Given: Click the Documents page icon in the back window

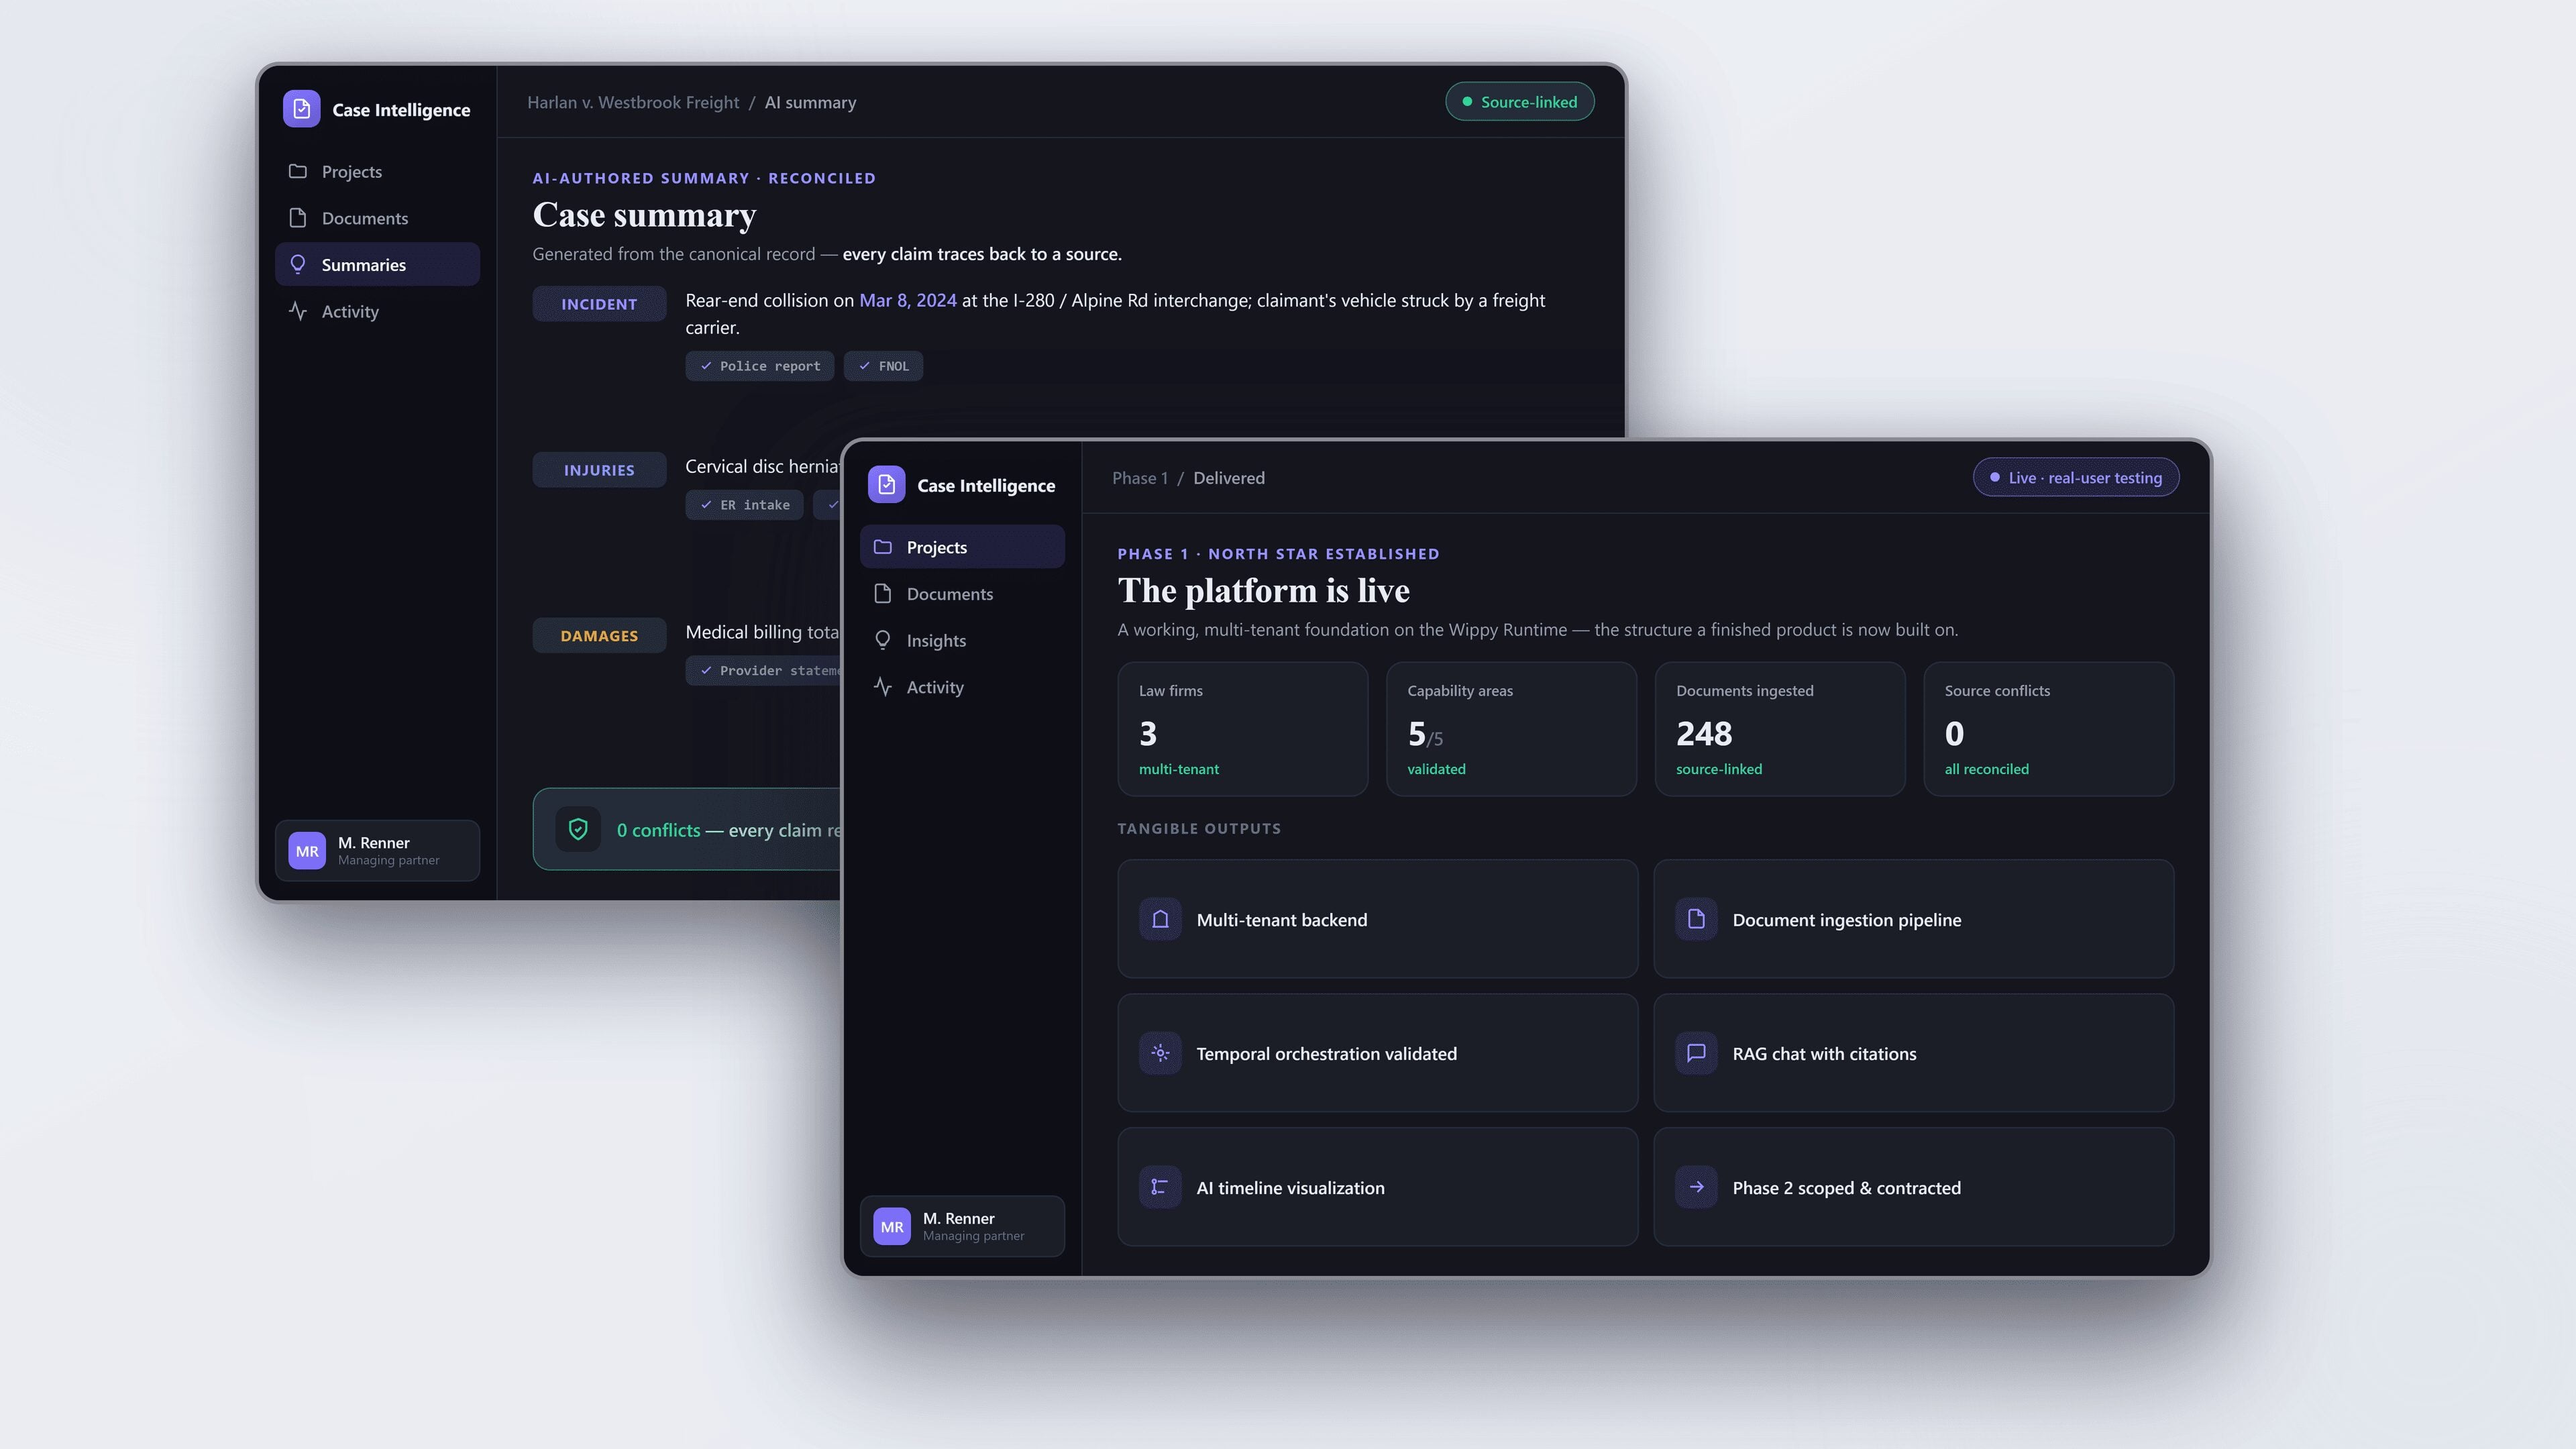Looking at the screenshot, I should (298, 218).
